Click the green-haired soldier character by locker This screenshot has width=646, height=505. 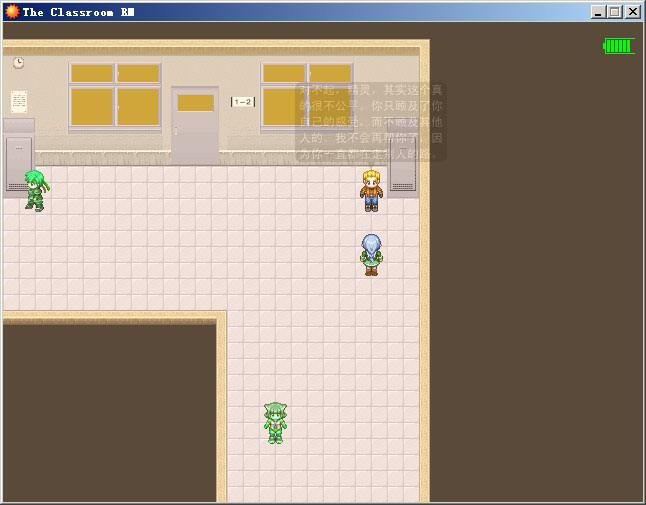tap(37, 191)
